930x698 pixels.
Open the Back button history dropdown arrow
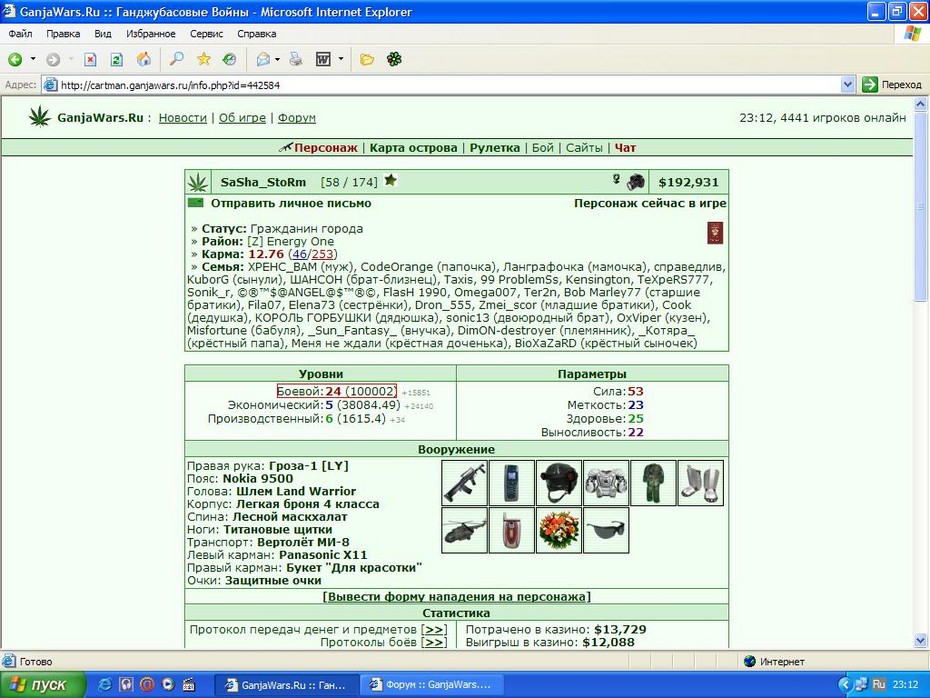coord(33,59)
